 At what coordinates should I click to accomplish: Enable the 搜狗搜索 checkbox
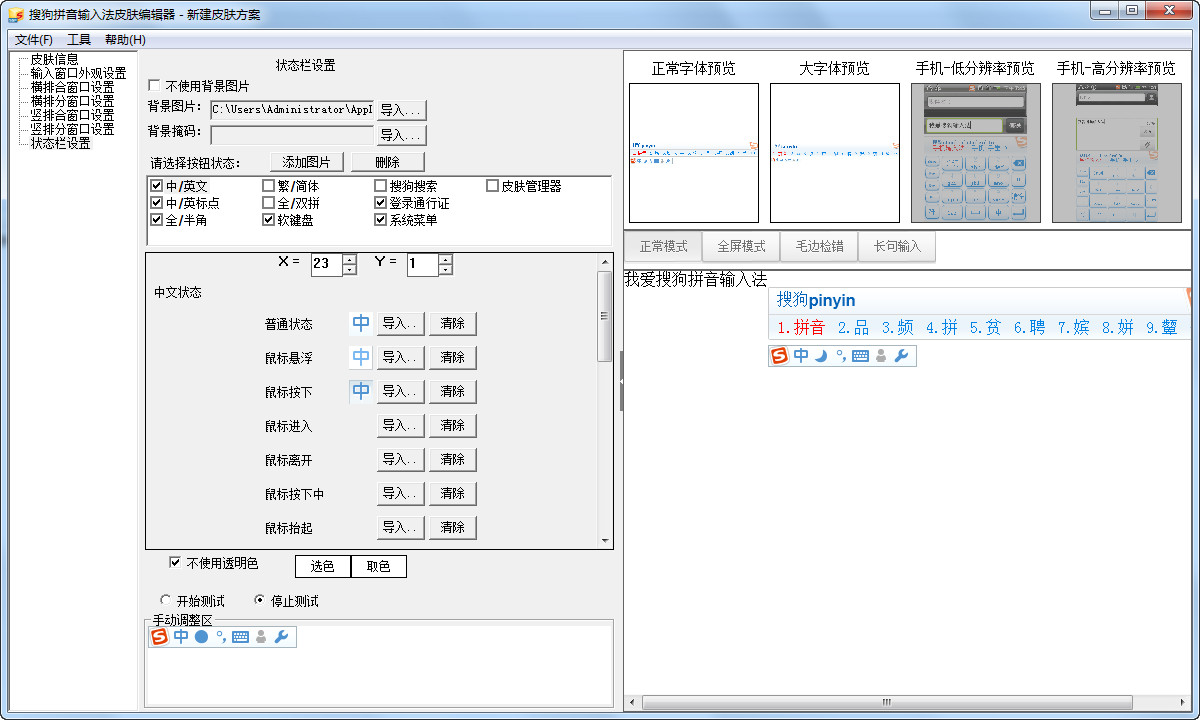tap(380, 186)
